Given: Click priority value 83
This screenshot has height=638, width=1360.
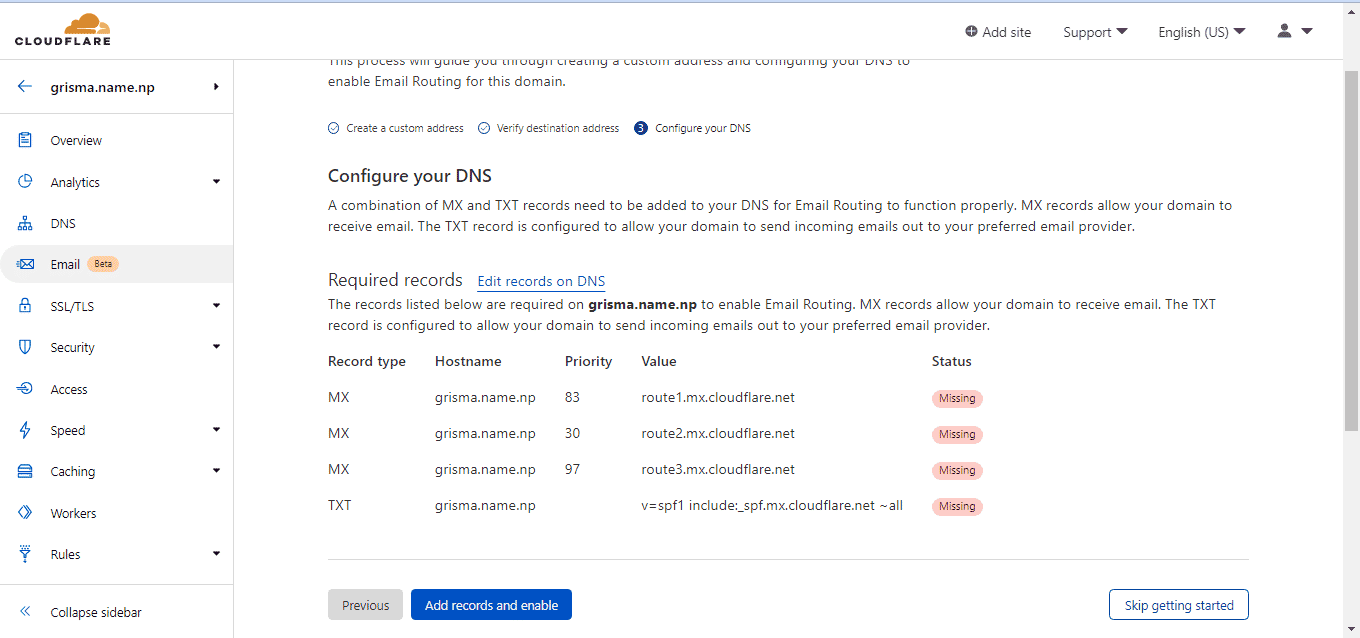Looking at the screenshot, I should click(572, 397).
